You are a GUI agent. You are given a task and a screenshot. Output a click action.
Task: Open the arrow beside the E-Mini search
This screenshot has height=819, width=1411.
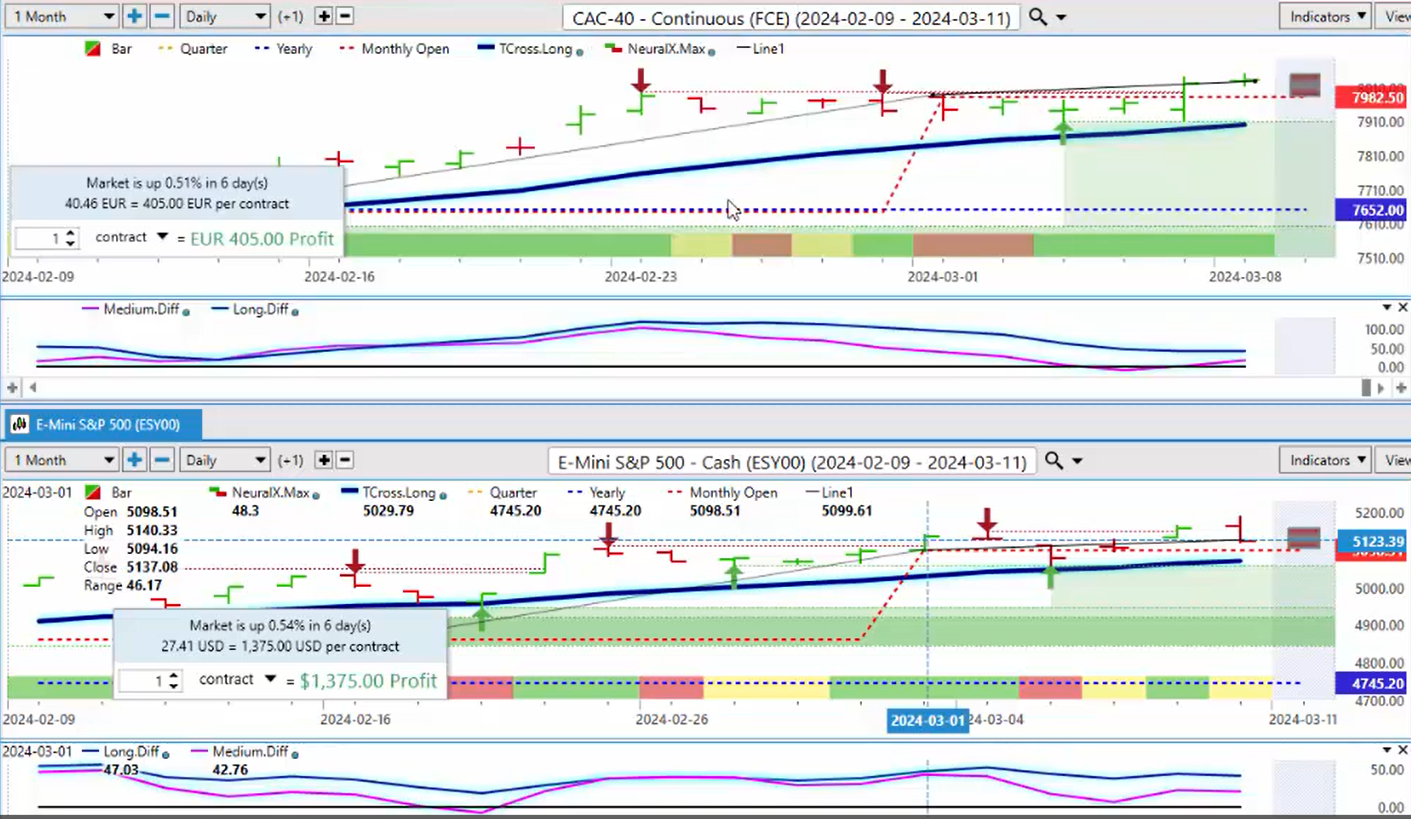coord(1077,462)
